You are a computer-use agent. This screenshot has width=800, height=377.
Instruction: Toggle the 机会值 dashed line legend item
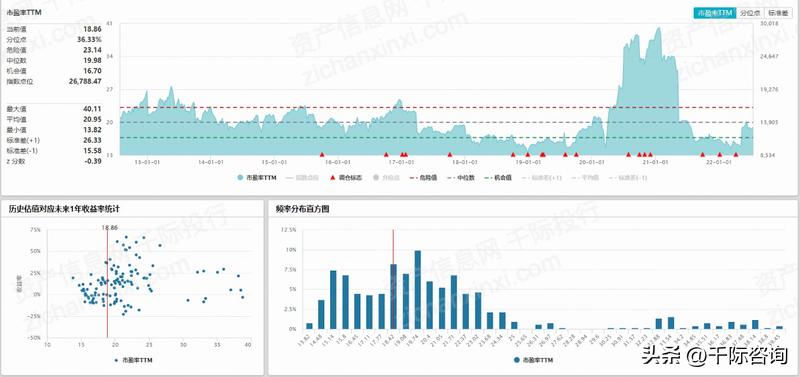coord(499,178)
